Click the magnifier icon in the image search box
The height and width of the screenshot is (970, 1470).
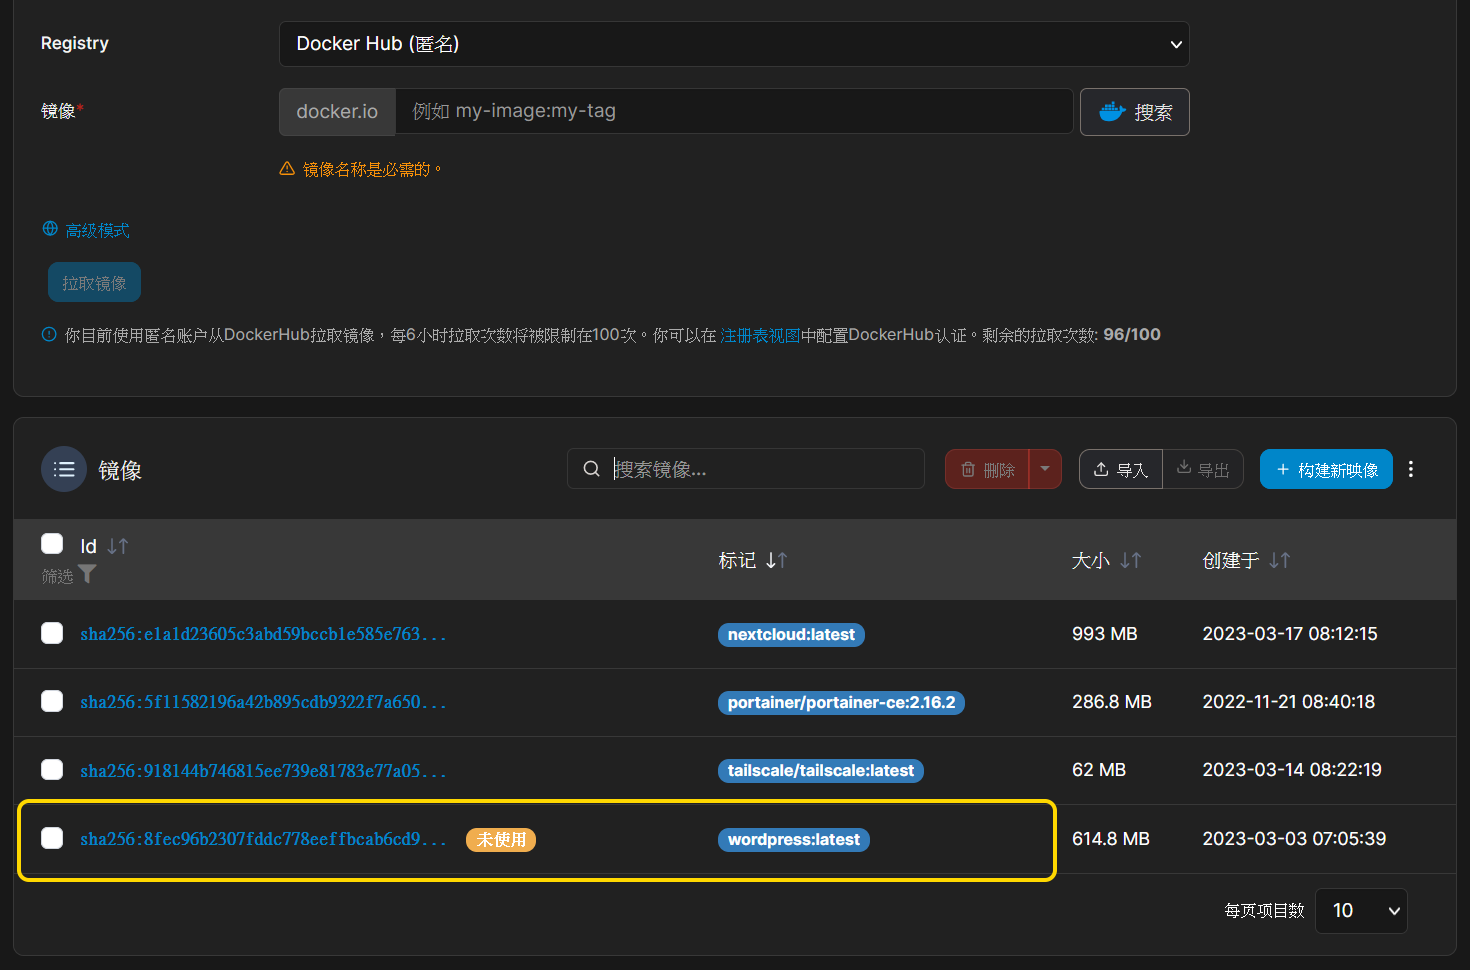click(592, 469)
